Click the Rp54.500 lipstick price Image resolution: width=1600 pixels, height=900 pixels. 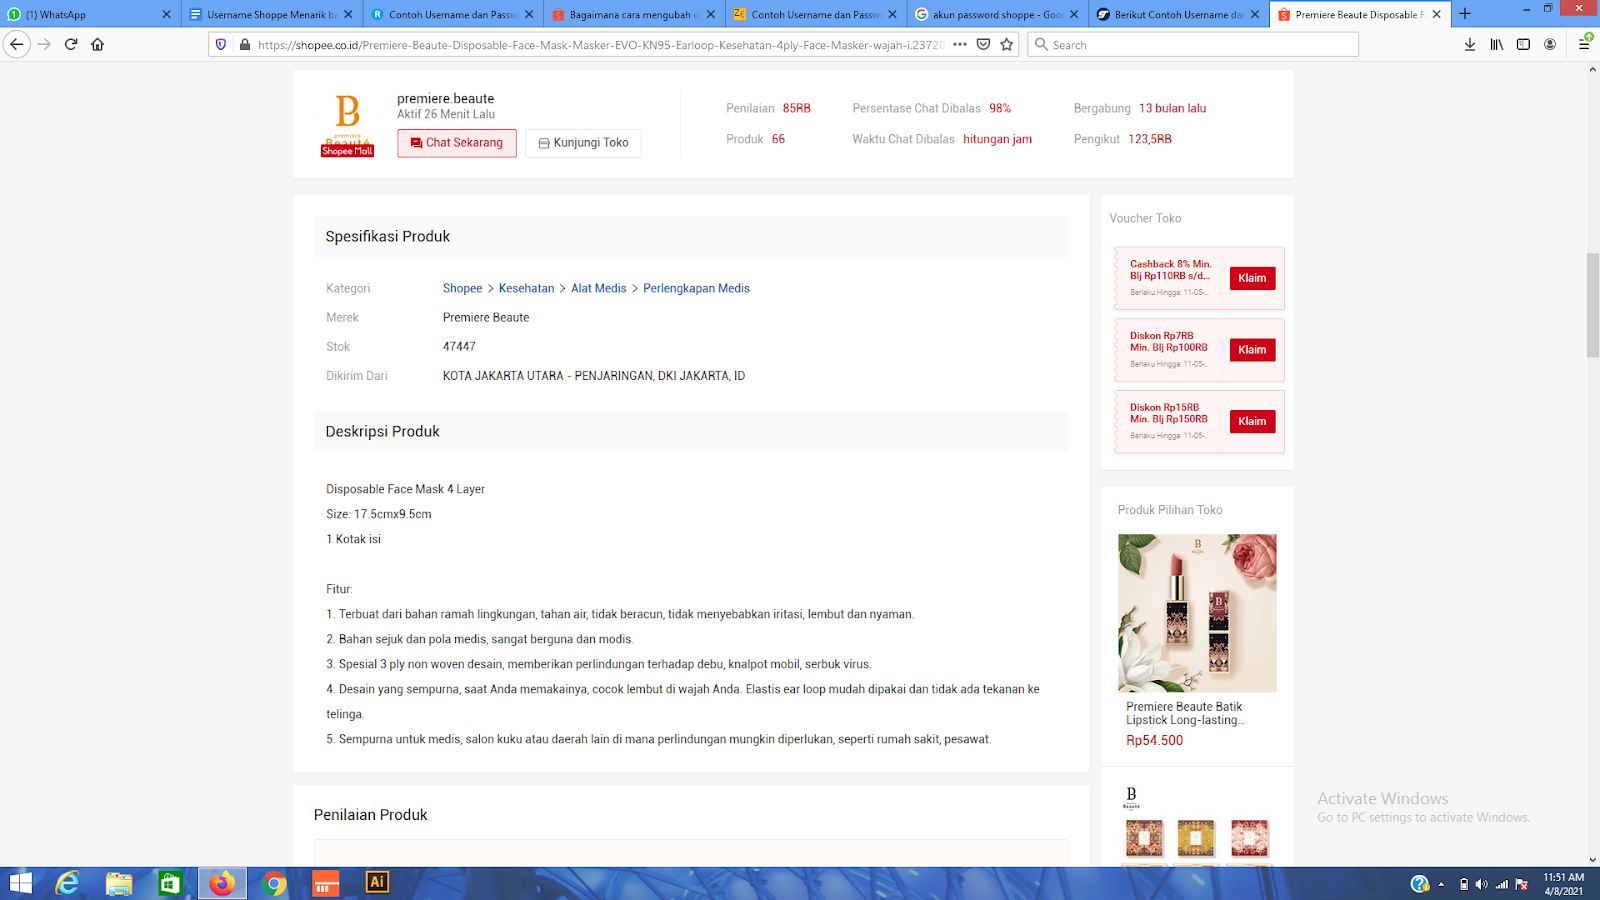pos(1155,741)
